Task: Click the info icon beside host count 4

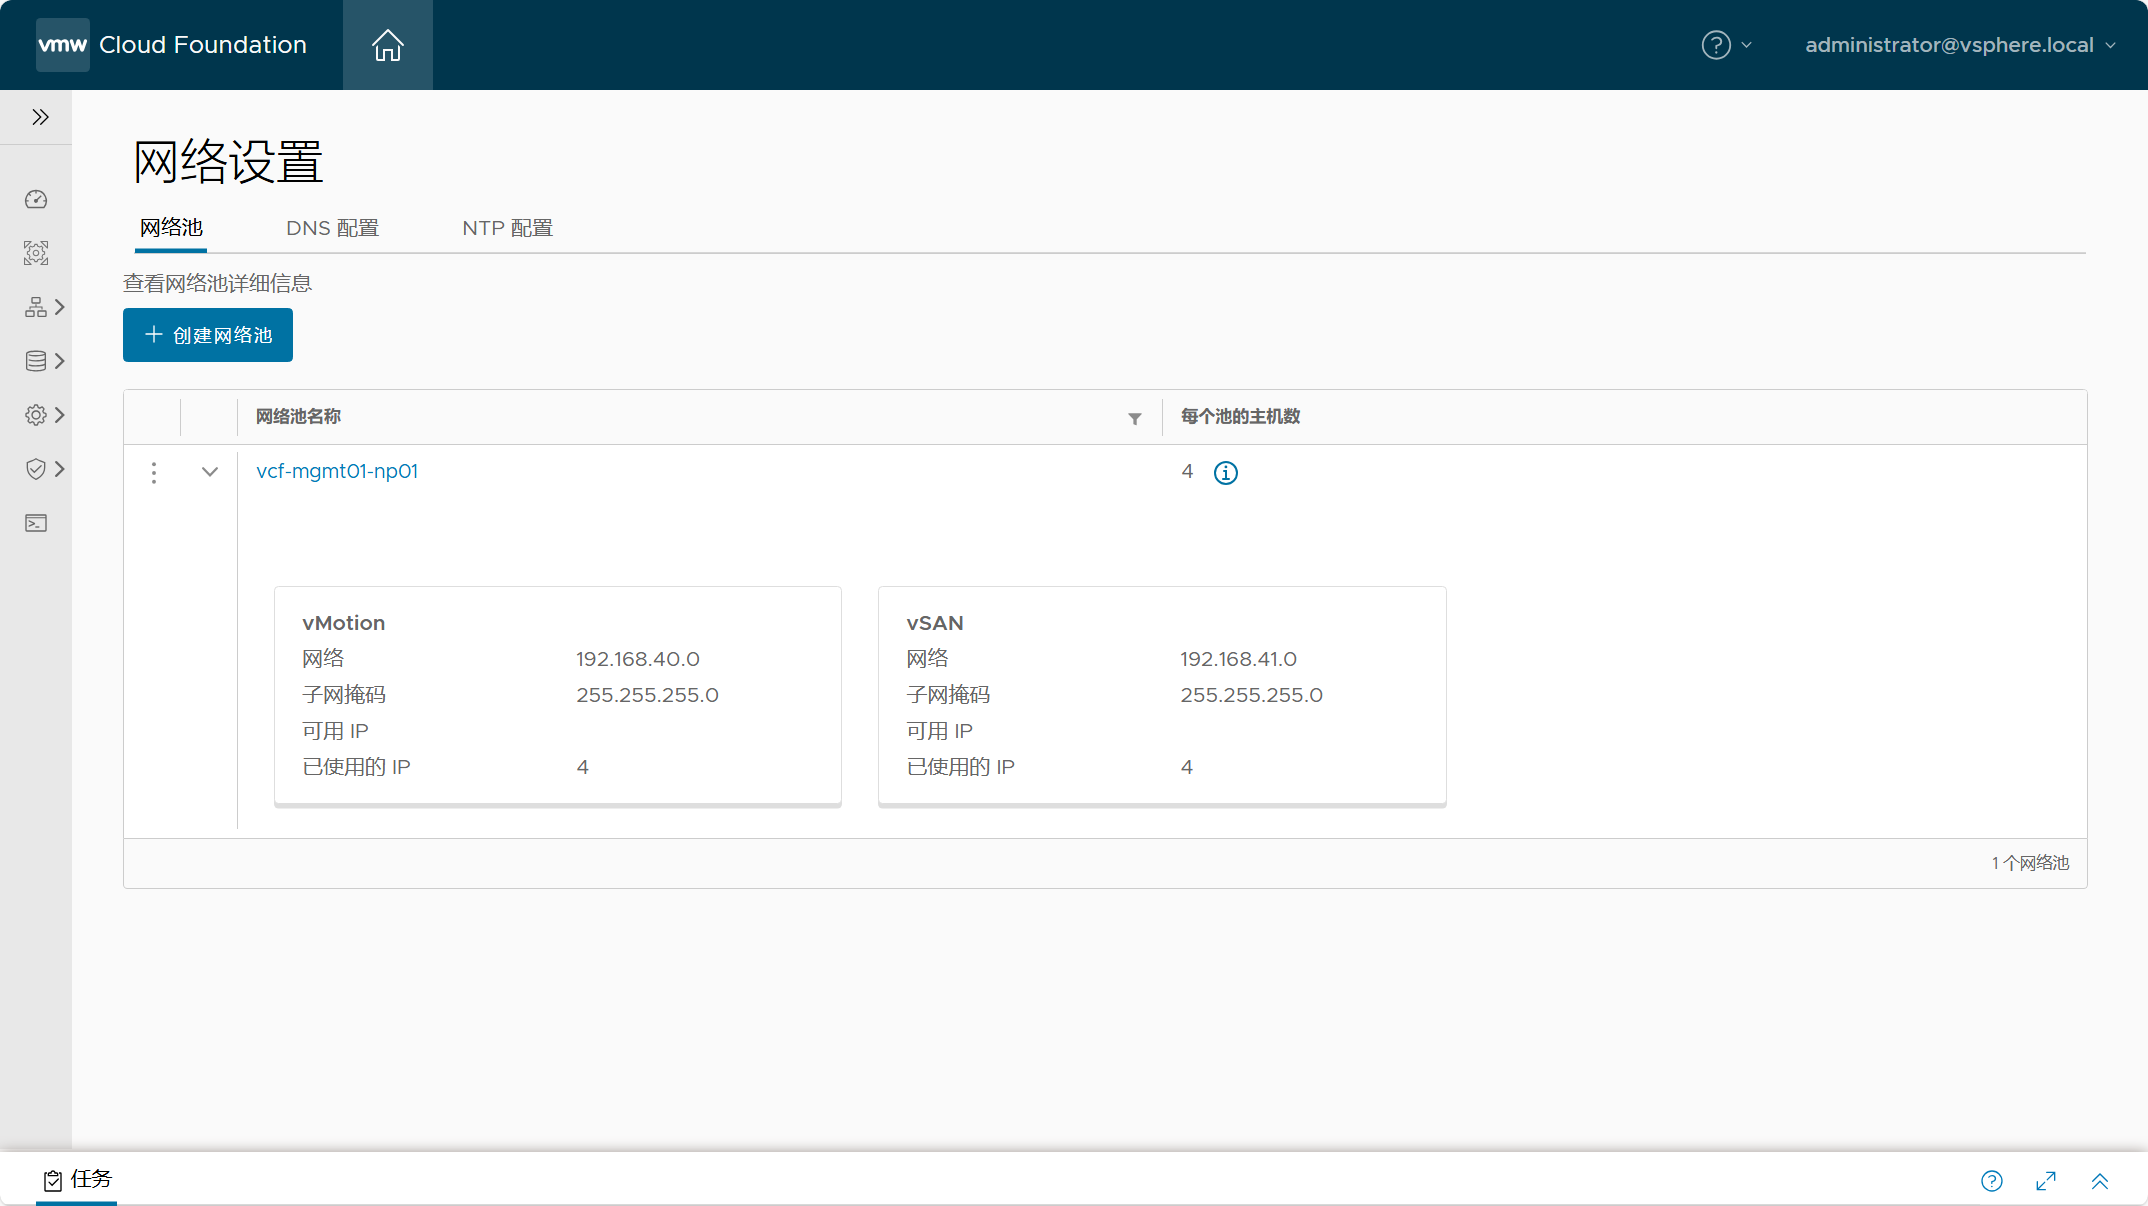Action: click(x=1226, y=473)
